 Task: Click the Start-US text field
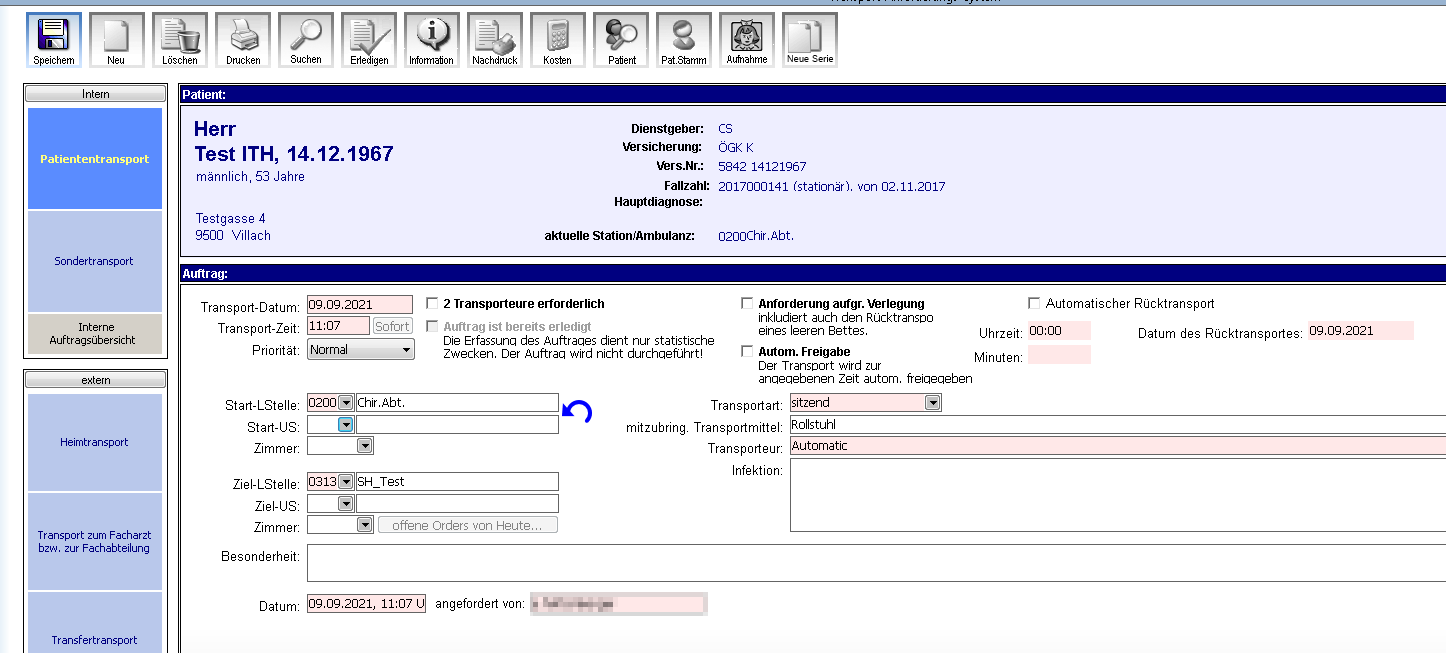pyautogui.click(x=457, y=424)
